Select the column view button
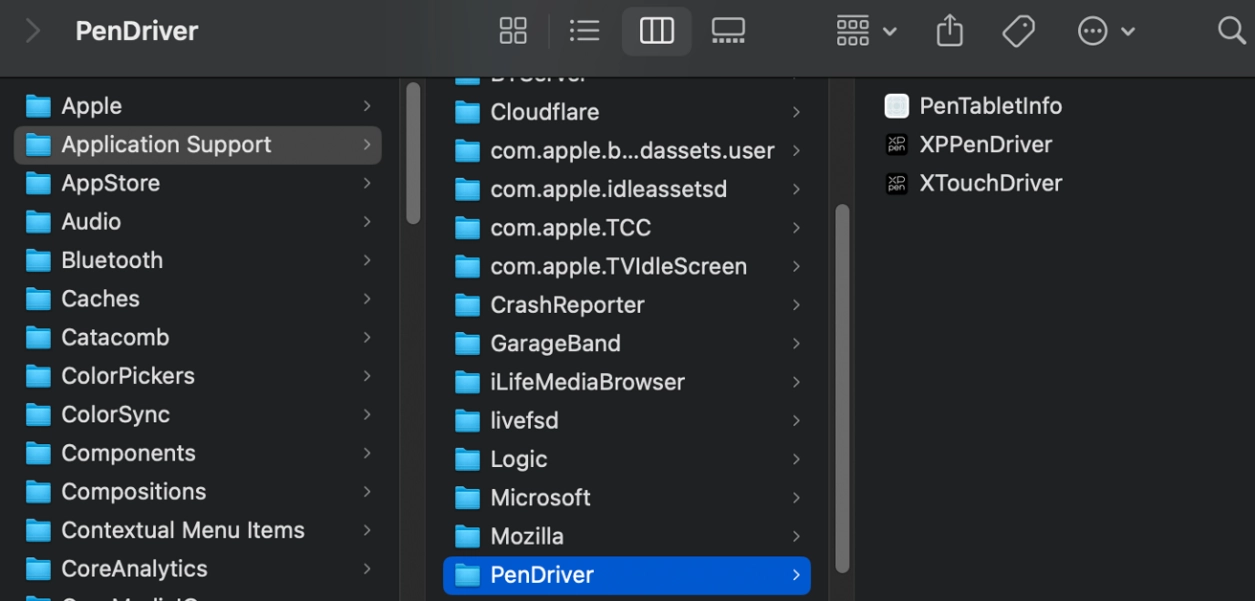Viewport: 1255px width, 601px height. (x=656, y=31)
